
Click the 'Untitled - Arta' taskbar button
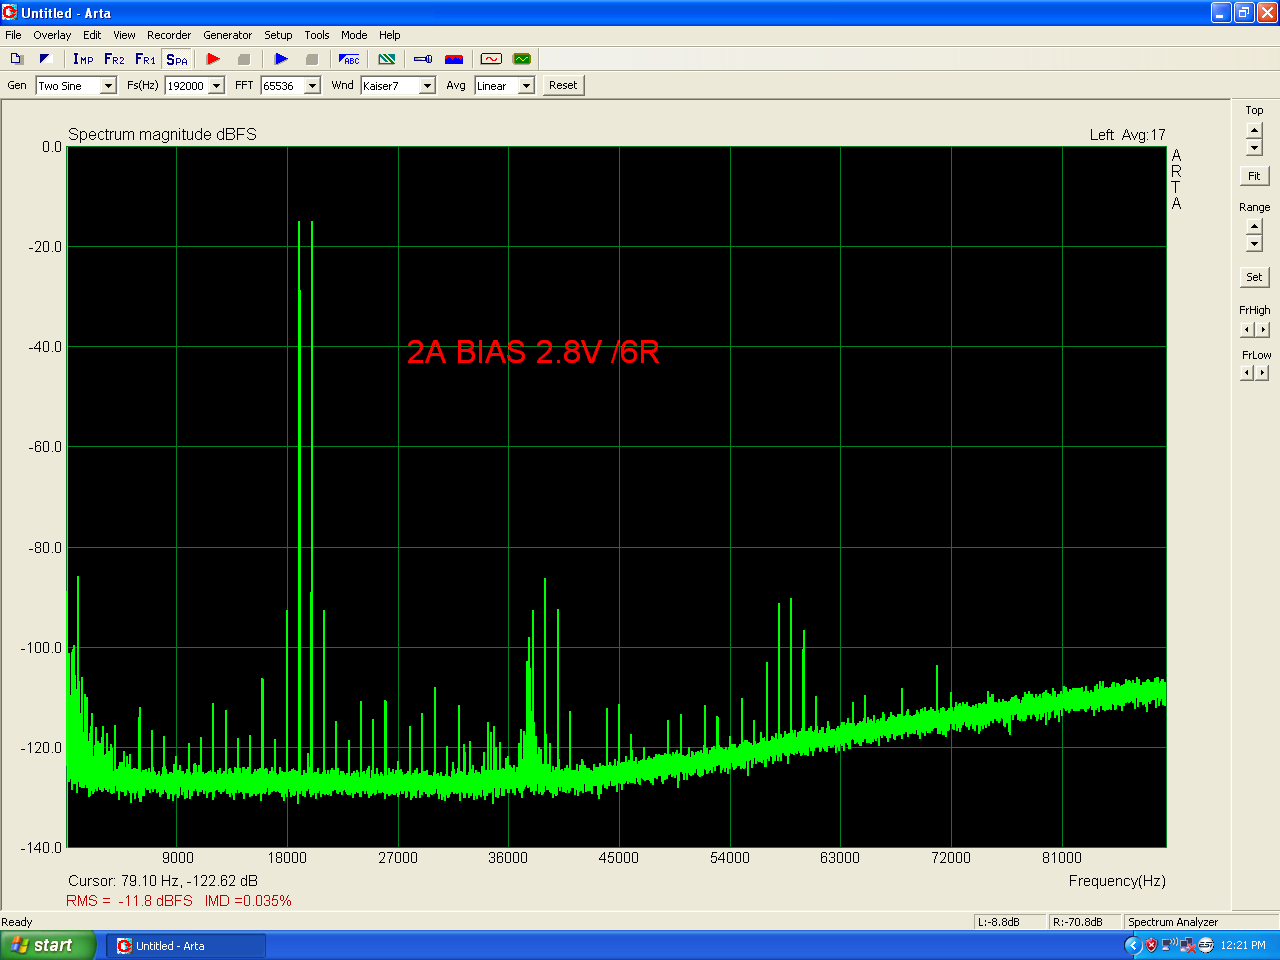[186, 946]
